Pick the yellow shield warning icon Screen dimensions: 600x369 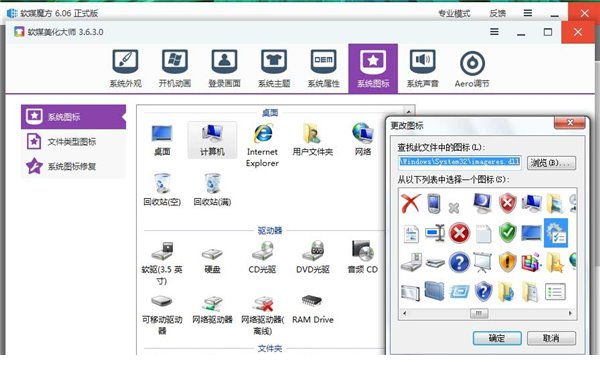pos(507,262)
